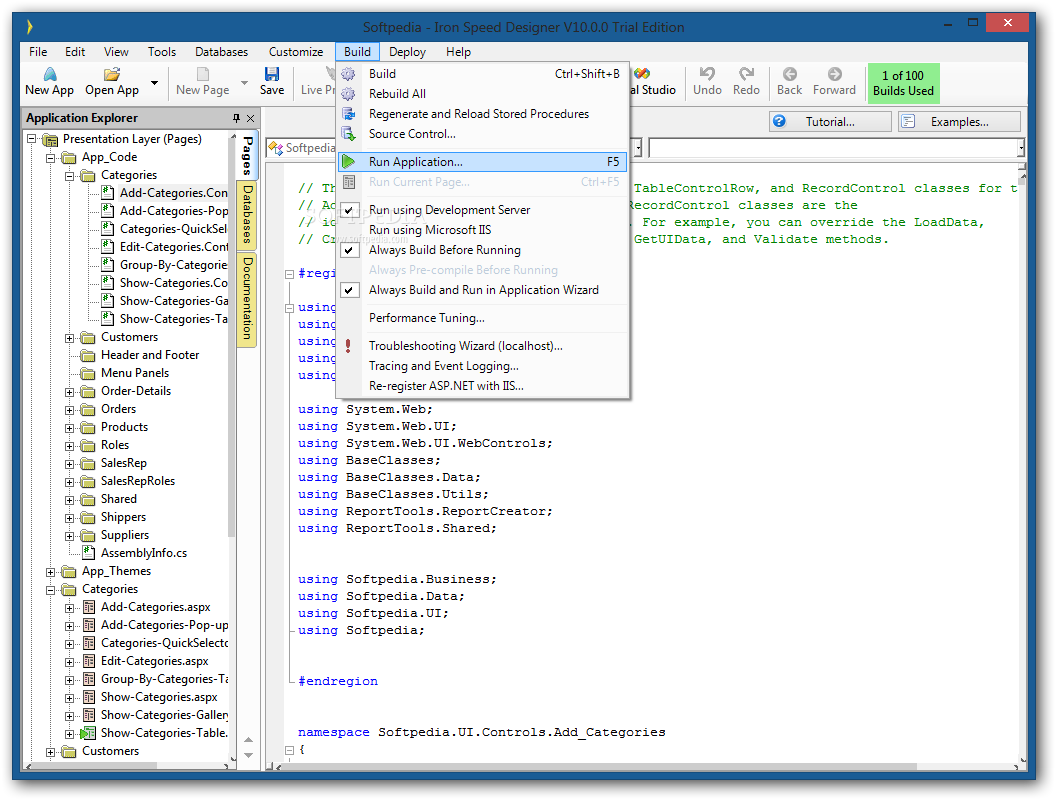Image resolution: width=1056 pixels, height=800 pixels.
Task: Open the File menu
Action: pyautogui.click(x=38, y=52)
